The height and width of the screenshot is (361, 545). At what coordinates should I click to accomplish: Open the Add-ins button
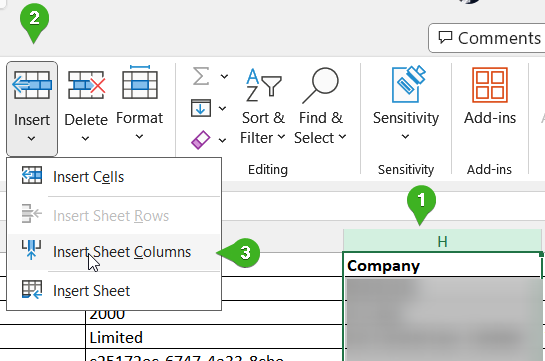point(490,96)
